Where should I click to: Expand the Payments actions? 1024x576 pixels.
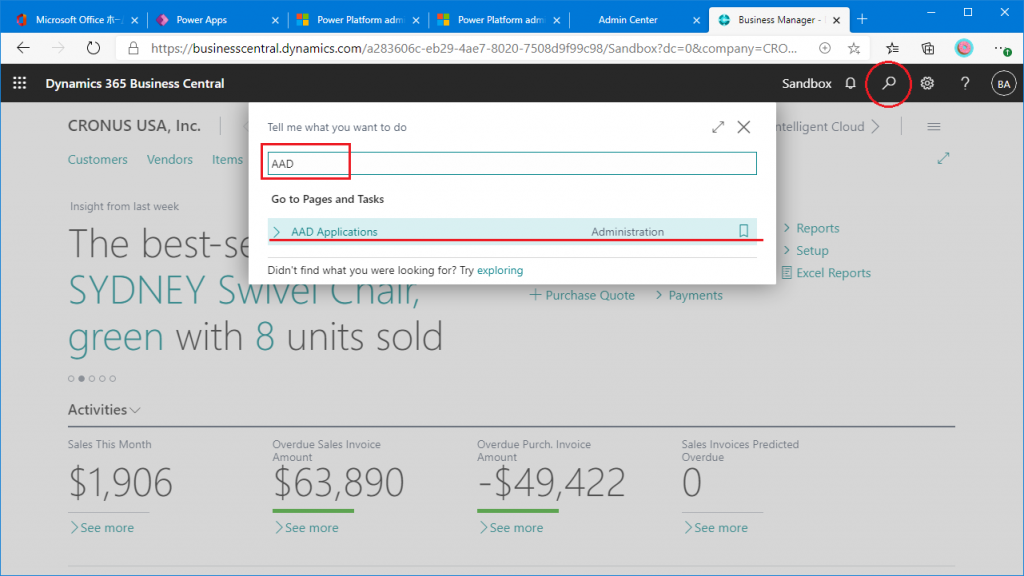point(689,295)
